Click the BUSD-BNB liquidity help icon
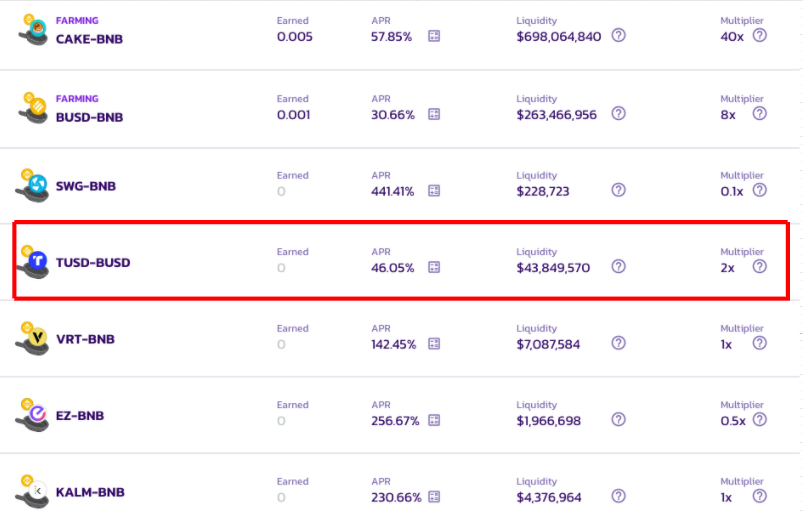Viewport: 803px width, 518px height. [618, 113]
